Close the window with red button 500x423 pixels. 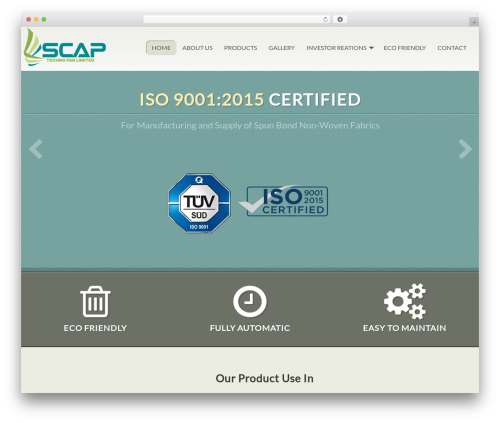(29, 20)
